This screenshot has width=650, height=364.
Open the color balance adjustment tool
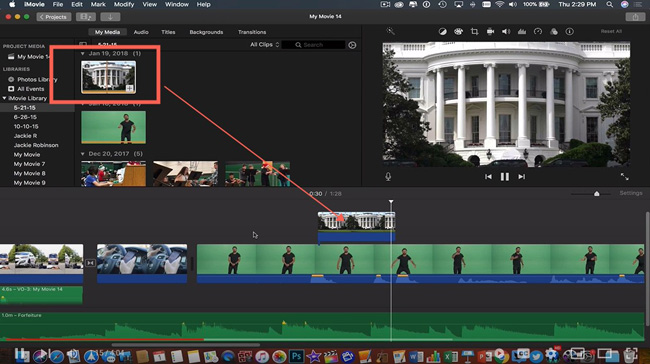click(x=442, y=32)
